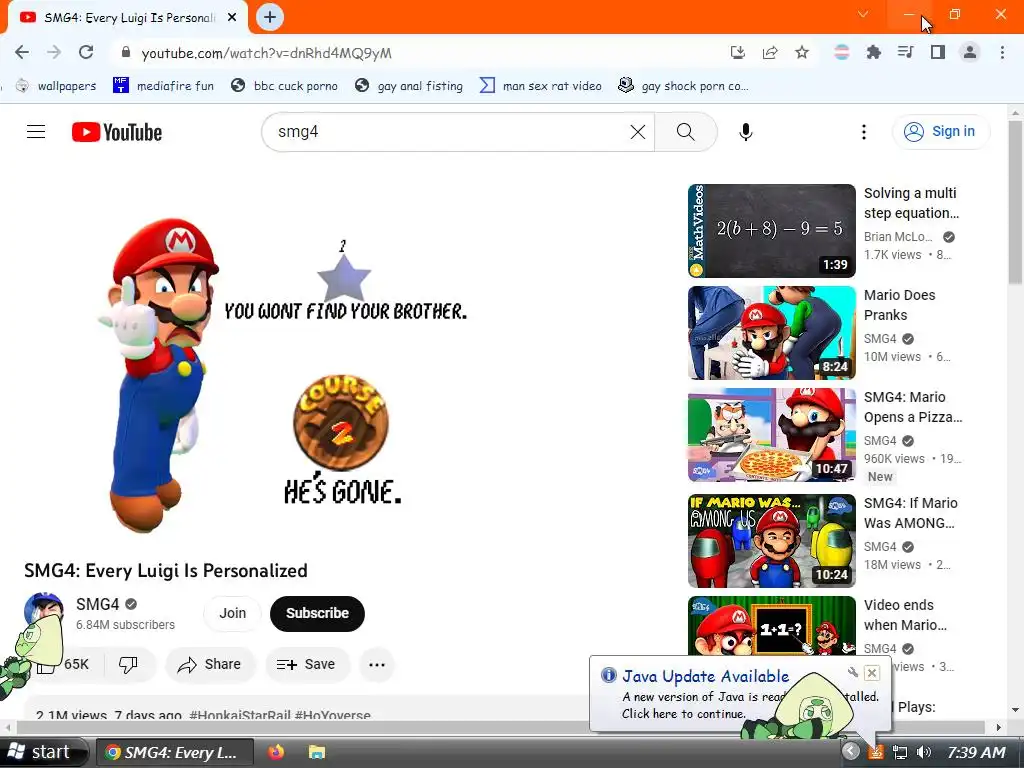
Task: Search with your voice microphone
Action: (x=745, y=132)
